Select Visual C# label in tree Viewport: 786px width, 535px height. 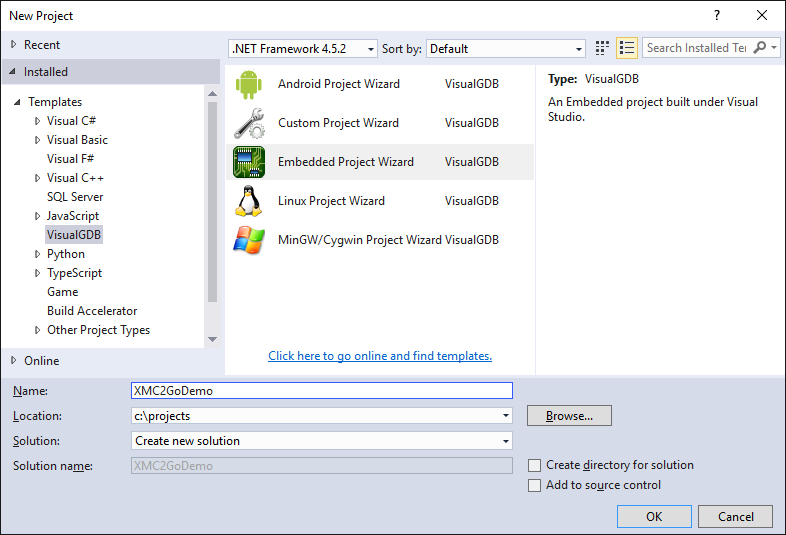71,121
